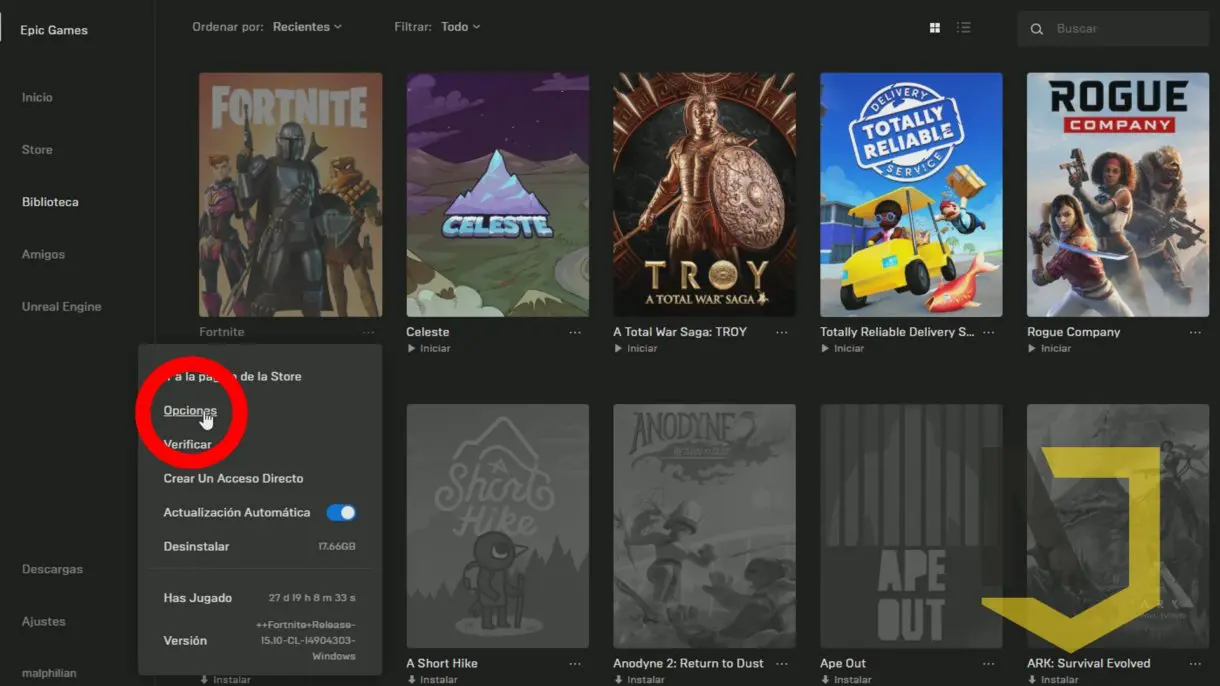Select the Rogue Company cover art
Image resolution: width=1220 pixels, height=686 pixels.
pos(1118,195)
